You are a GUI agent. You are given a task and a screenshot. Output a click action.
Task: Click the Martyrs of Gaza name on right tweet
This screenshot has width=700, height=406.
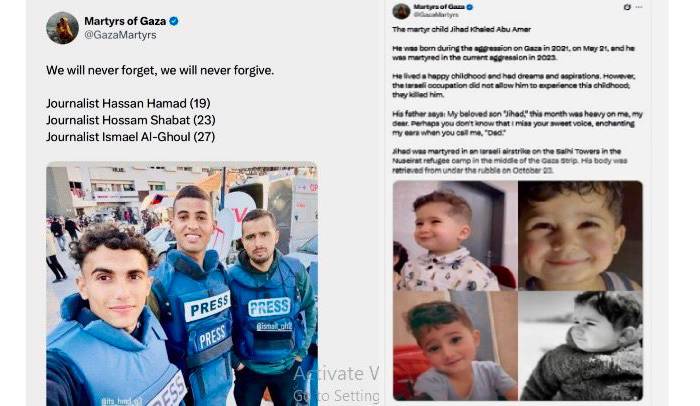pyautogui.click(x=439, y=7)
